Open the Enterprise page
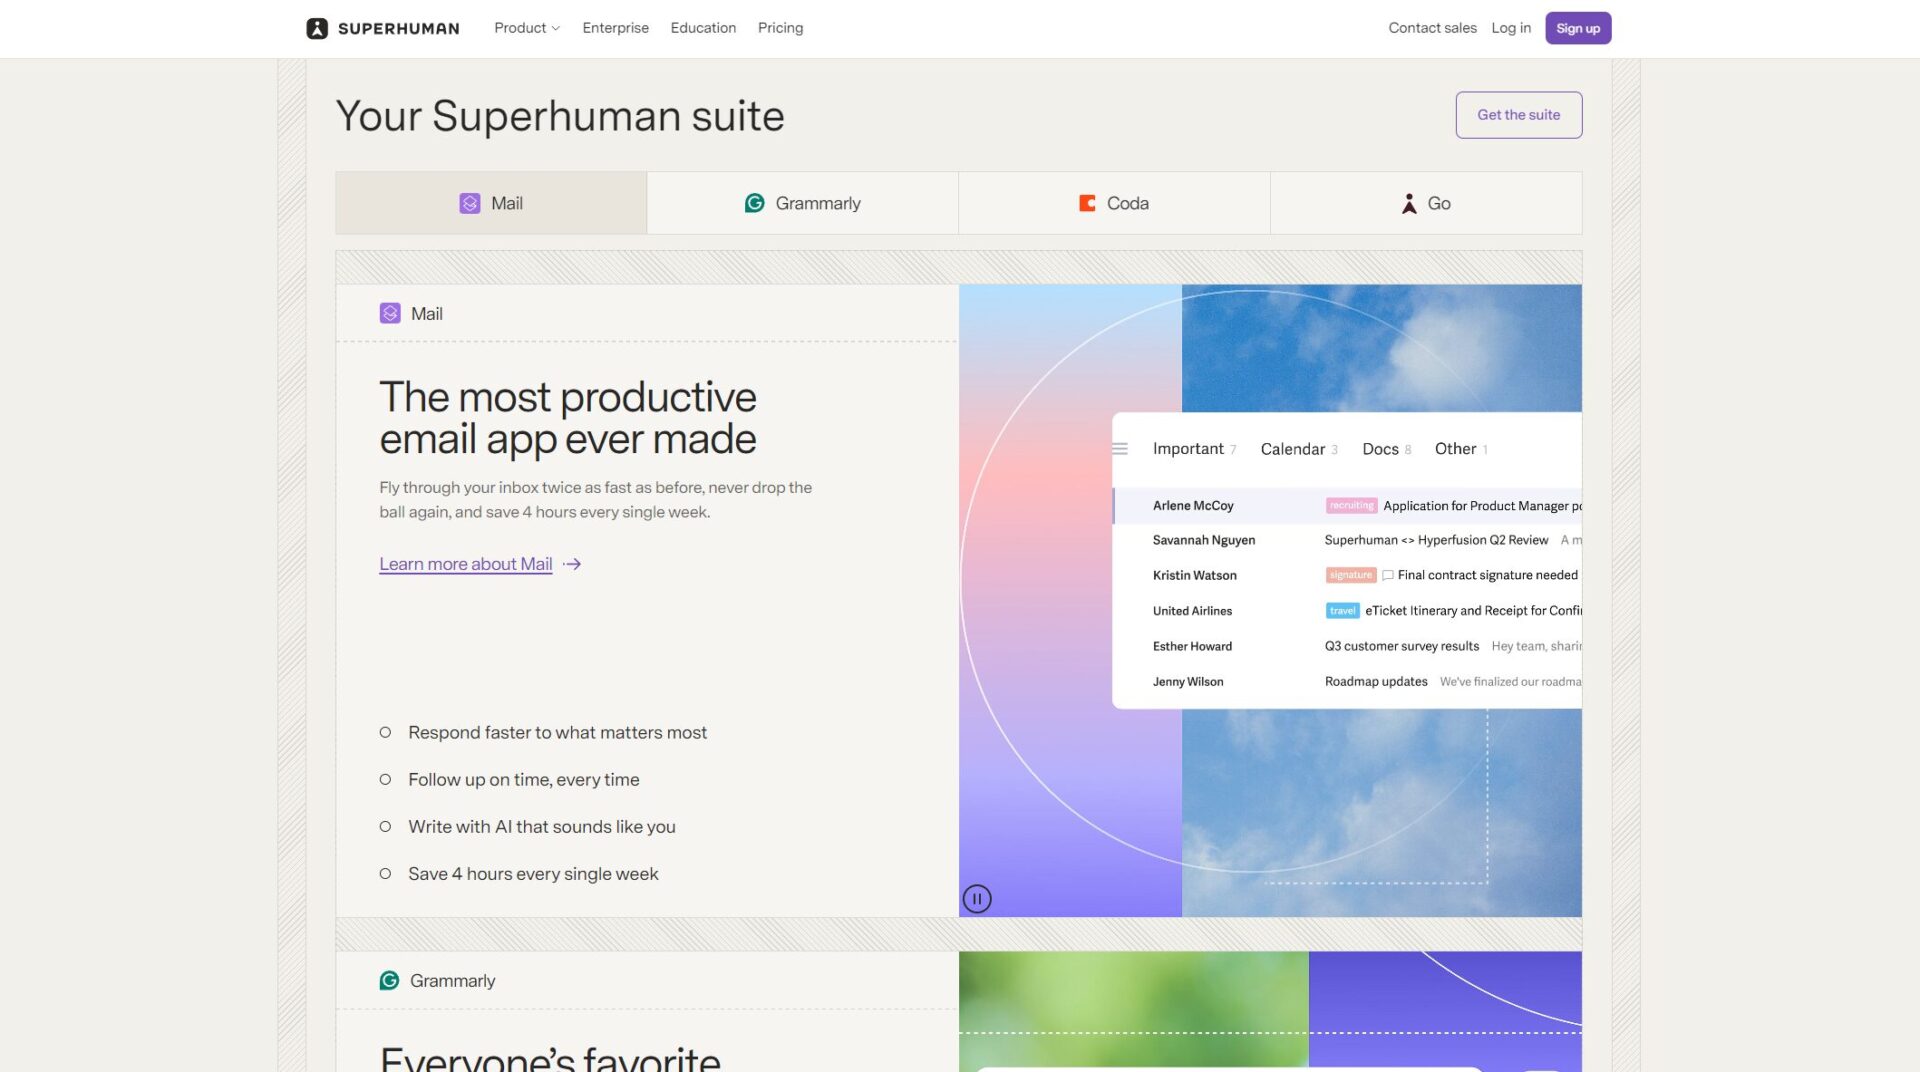The height and width of the screenshot is (1072, 1920). [615, 28]
